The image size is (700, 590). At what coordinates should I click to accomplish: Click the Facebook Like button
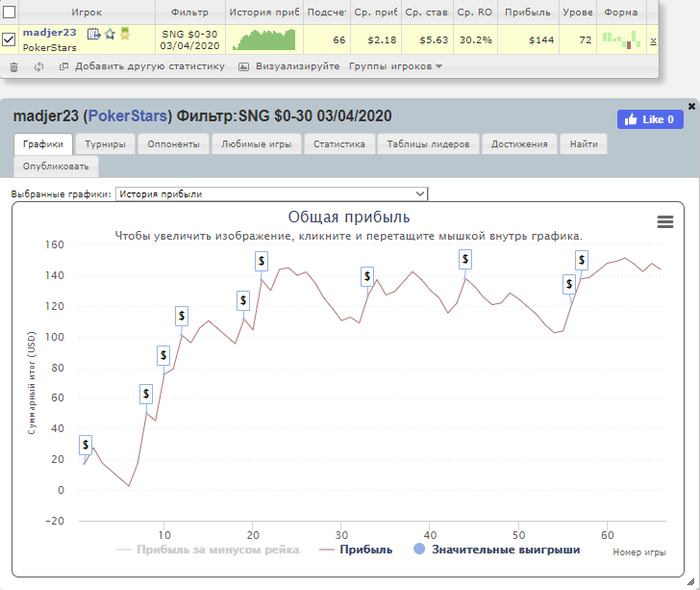(650, 120)
